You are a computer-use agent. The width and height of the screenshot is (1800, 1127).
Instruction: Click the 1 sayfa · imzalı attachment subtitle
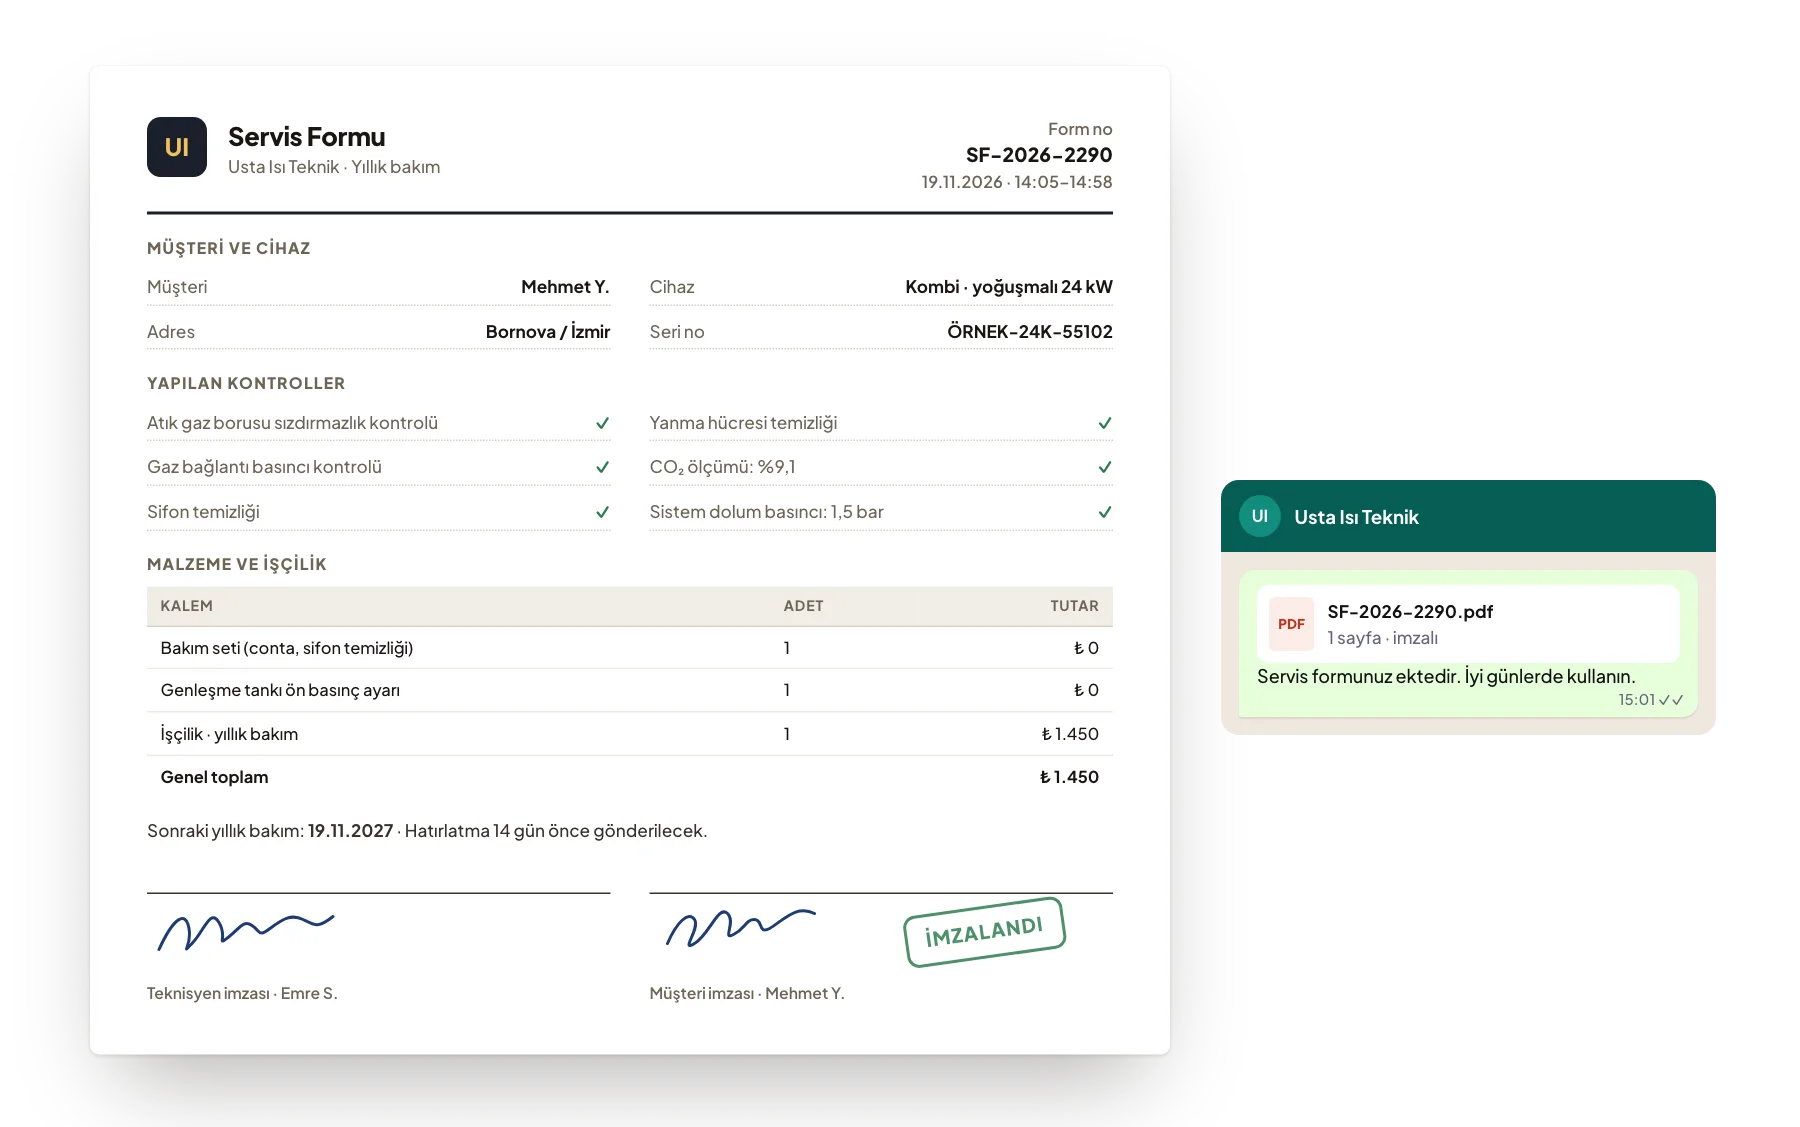point(1383,638)
